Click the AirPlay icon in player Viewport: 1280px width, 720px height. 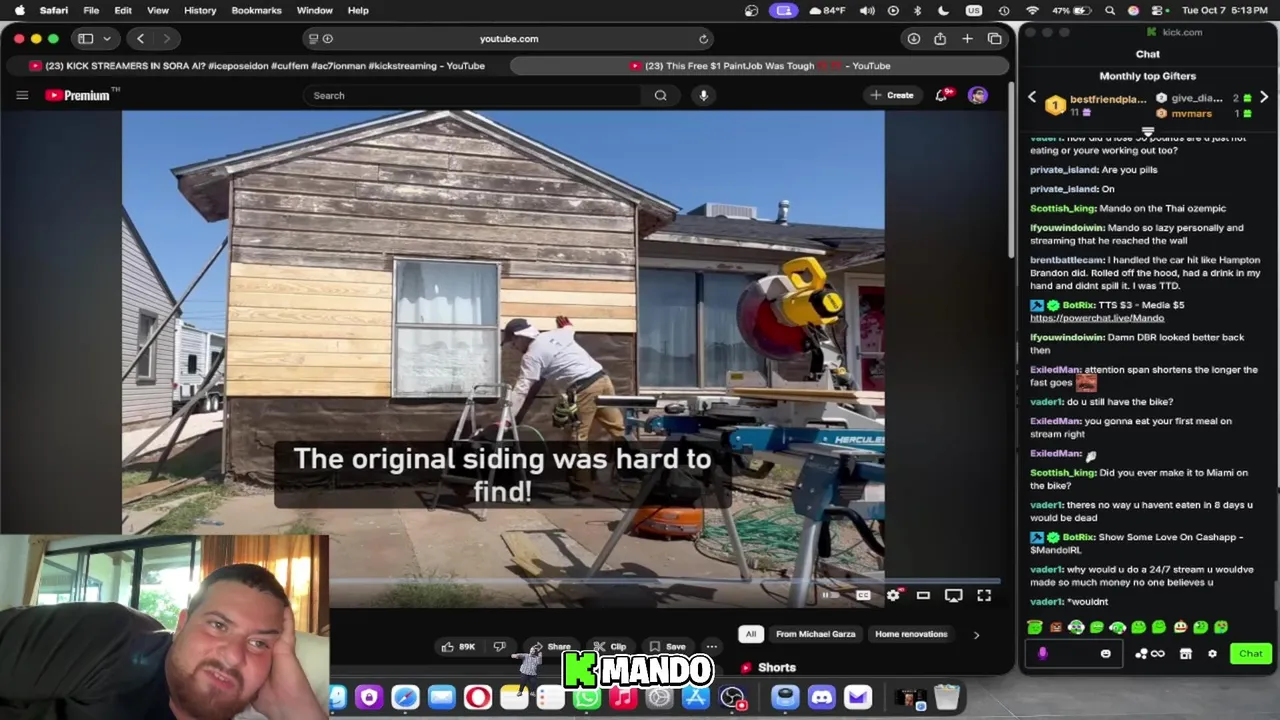[953, 595]
